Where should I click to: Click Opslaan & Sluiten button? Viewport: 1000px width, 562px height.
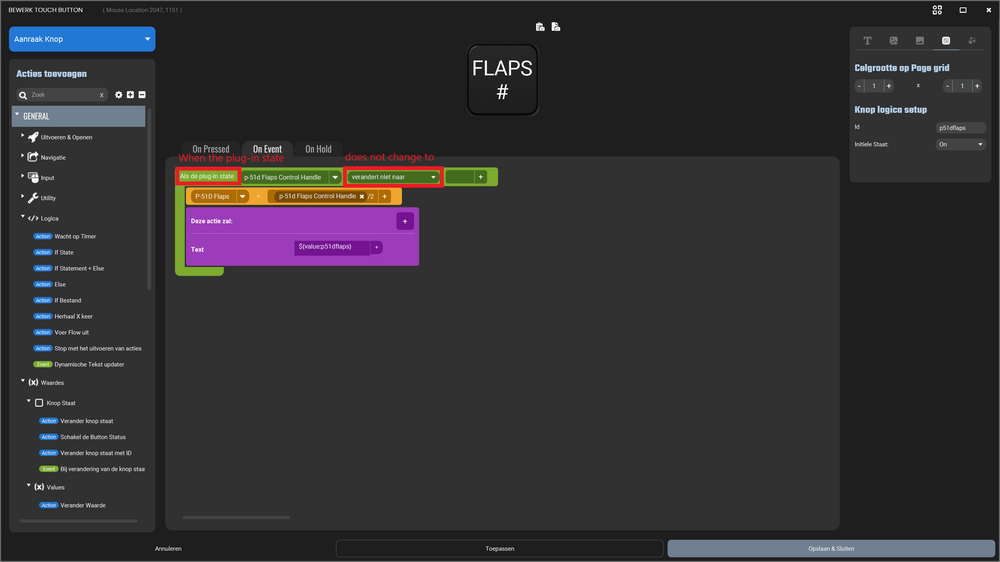831,549
